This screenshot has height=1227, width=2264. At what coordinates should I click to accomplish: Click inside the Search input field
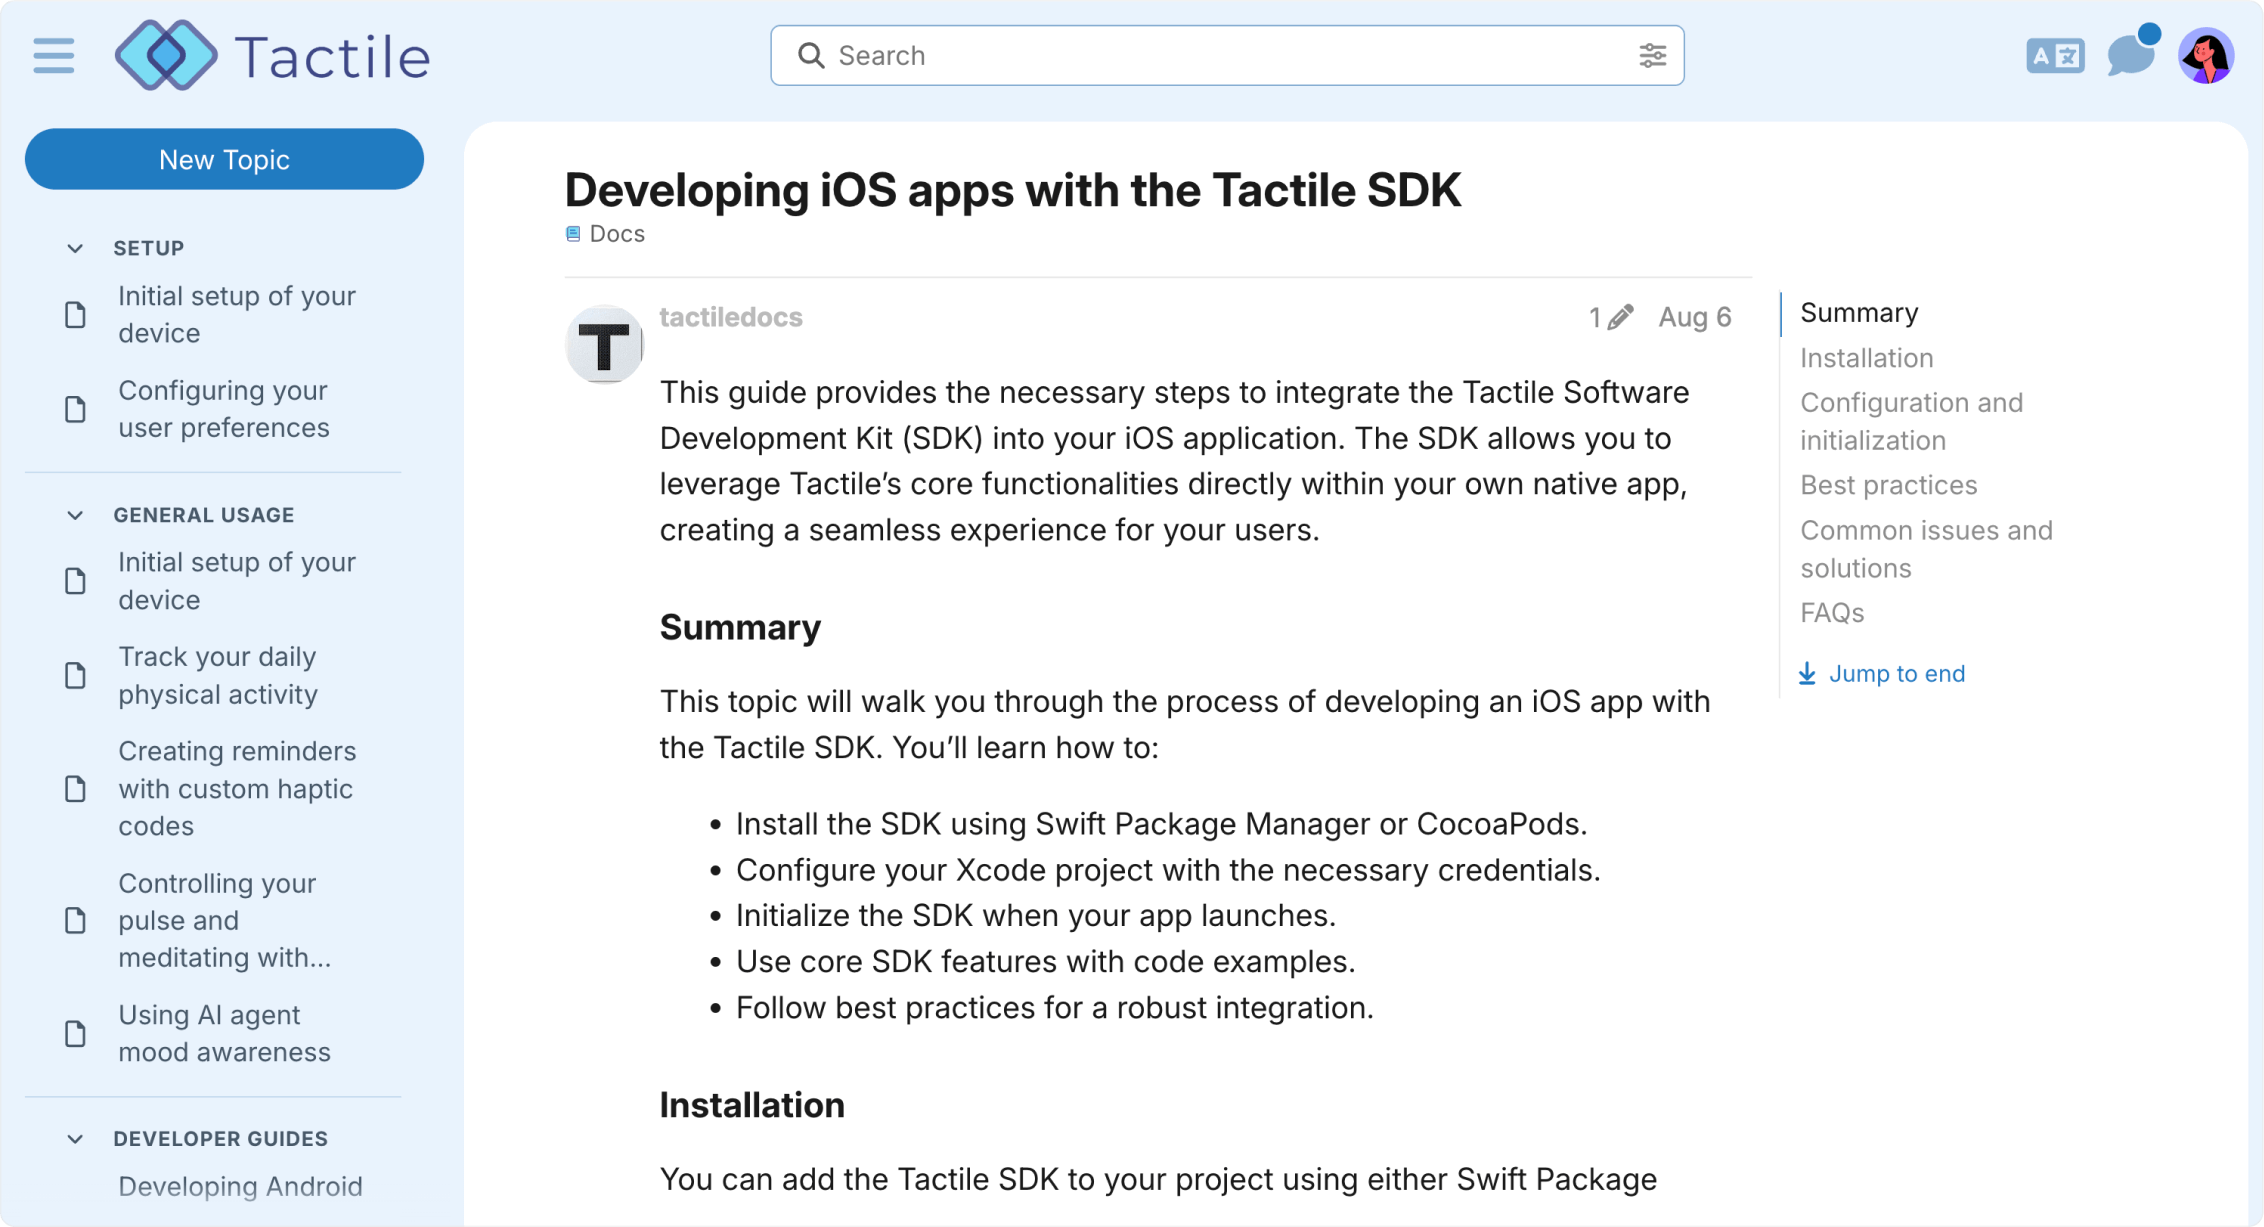coord(1100,56)
